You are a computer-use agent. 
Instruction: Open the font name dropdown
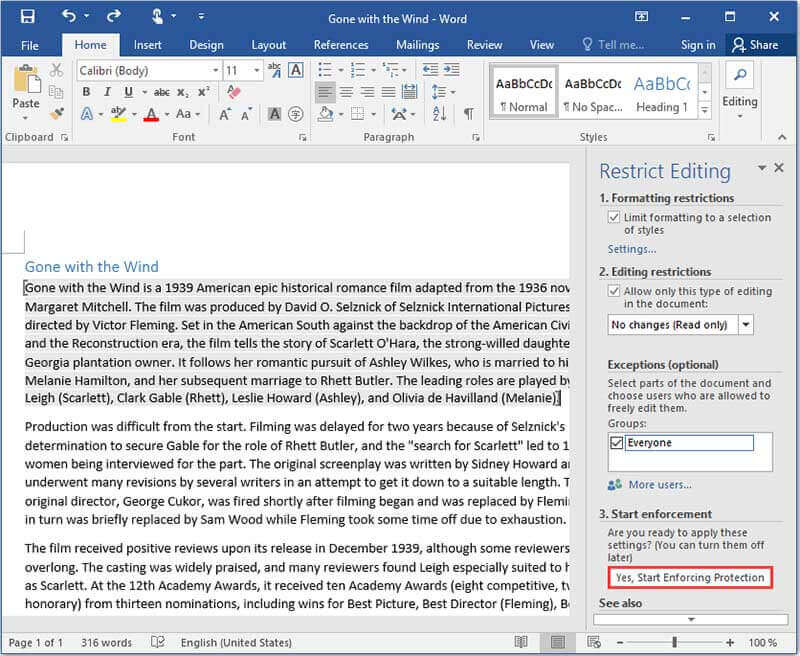point(215,70)
